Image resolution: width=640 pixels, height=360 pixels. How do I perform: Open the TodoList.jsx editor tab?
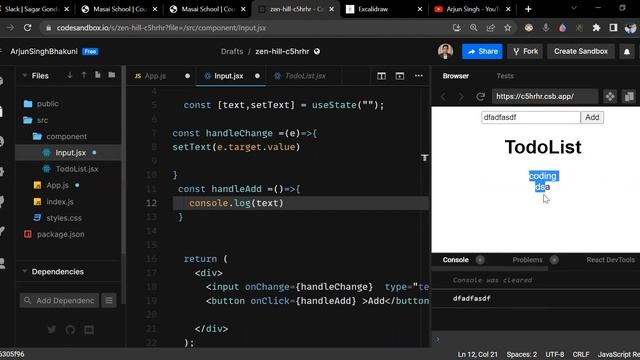click(x=305, y=76)
